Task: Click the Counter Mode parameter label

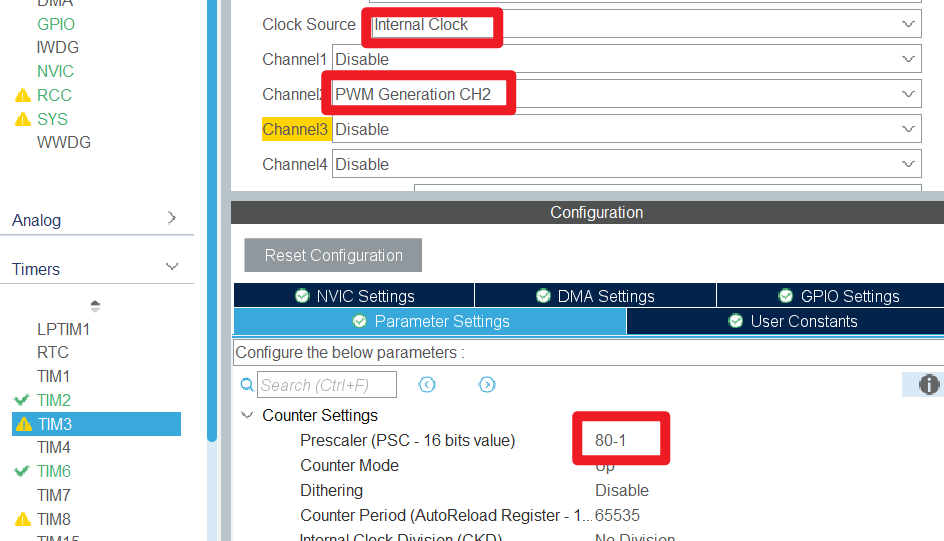Action: coord(349,465)
